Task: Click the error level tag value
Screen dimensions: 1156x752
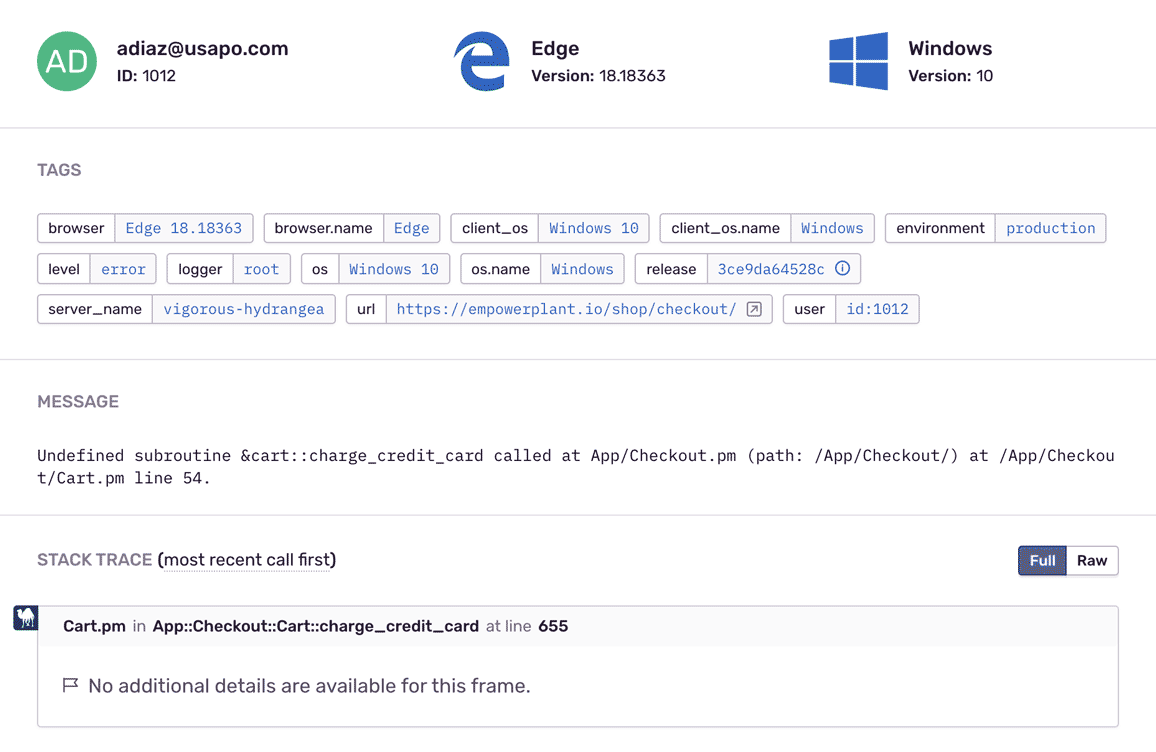Action: 123,269
